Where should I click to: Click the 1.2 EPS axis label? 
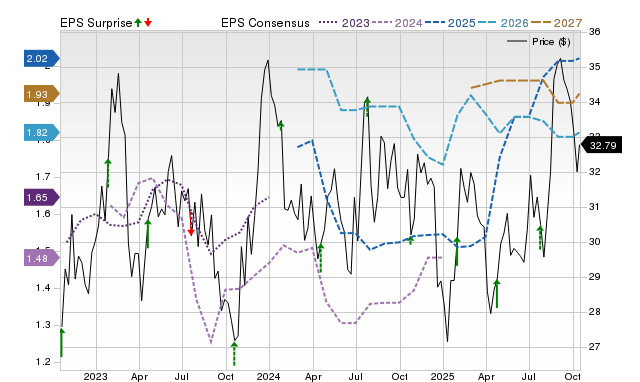tap(43, 362)
